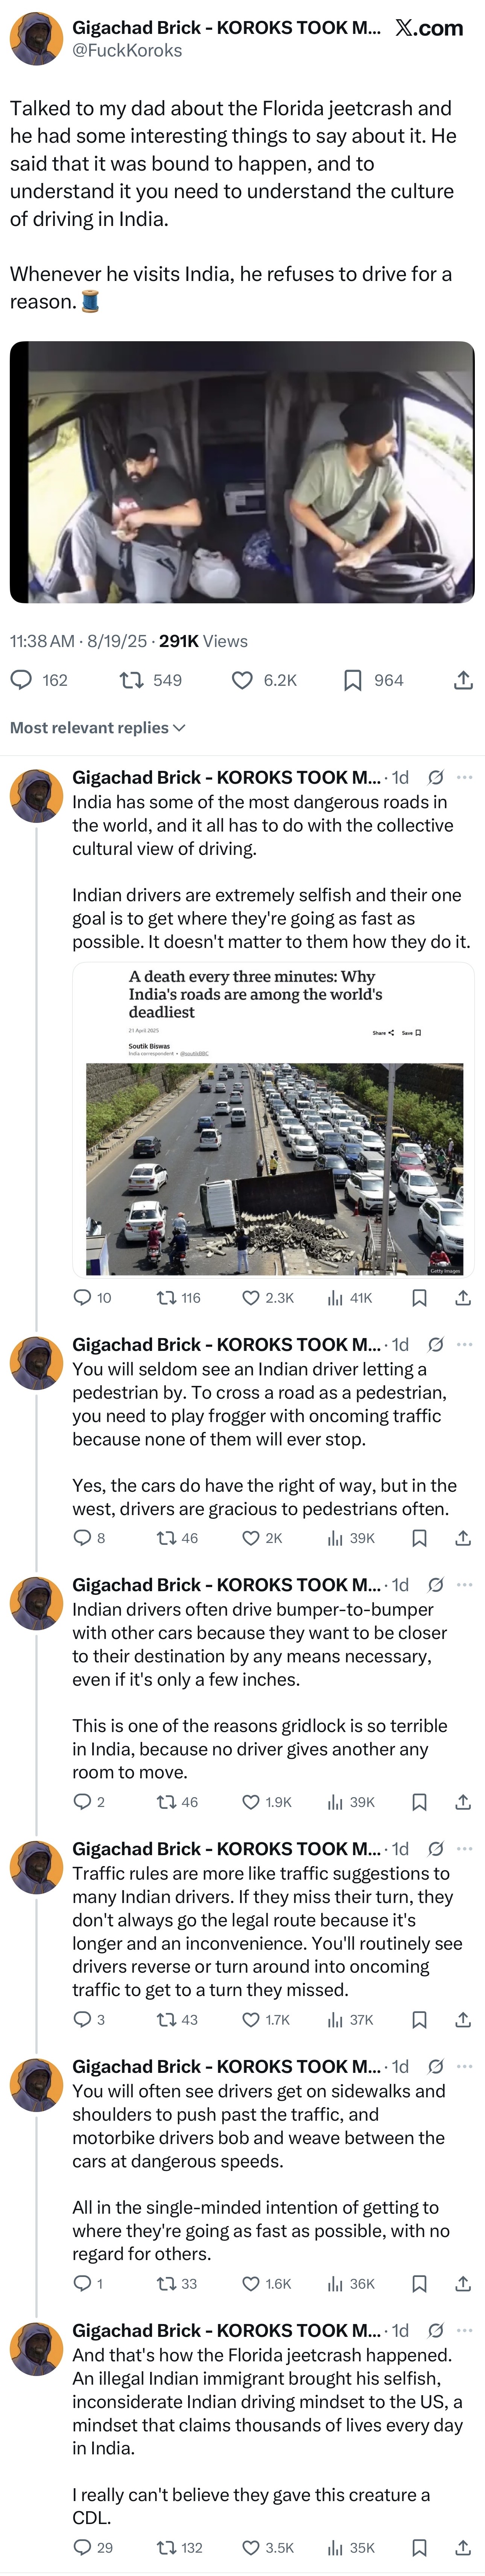Bookmark the main post with 964 saves
This screenshot has height=2576, width=485.
(x=352, y=681)
